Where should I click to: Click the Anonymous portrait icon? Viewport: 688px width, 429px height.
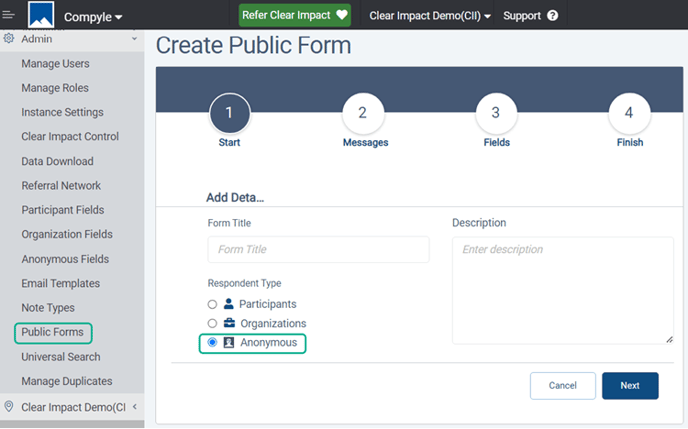(229, 343)
